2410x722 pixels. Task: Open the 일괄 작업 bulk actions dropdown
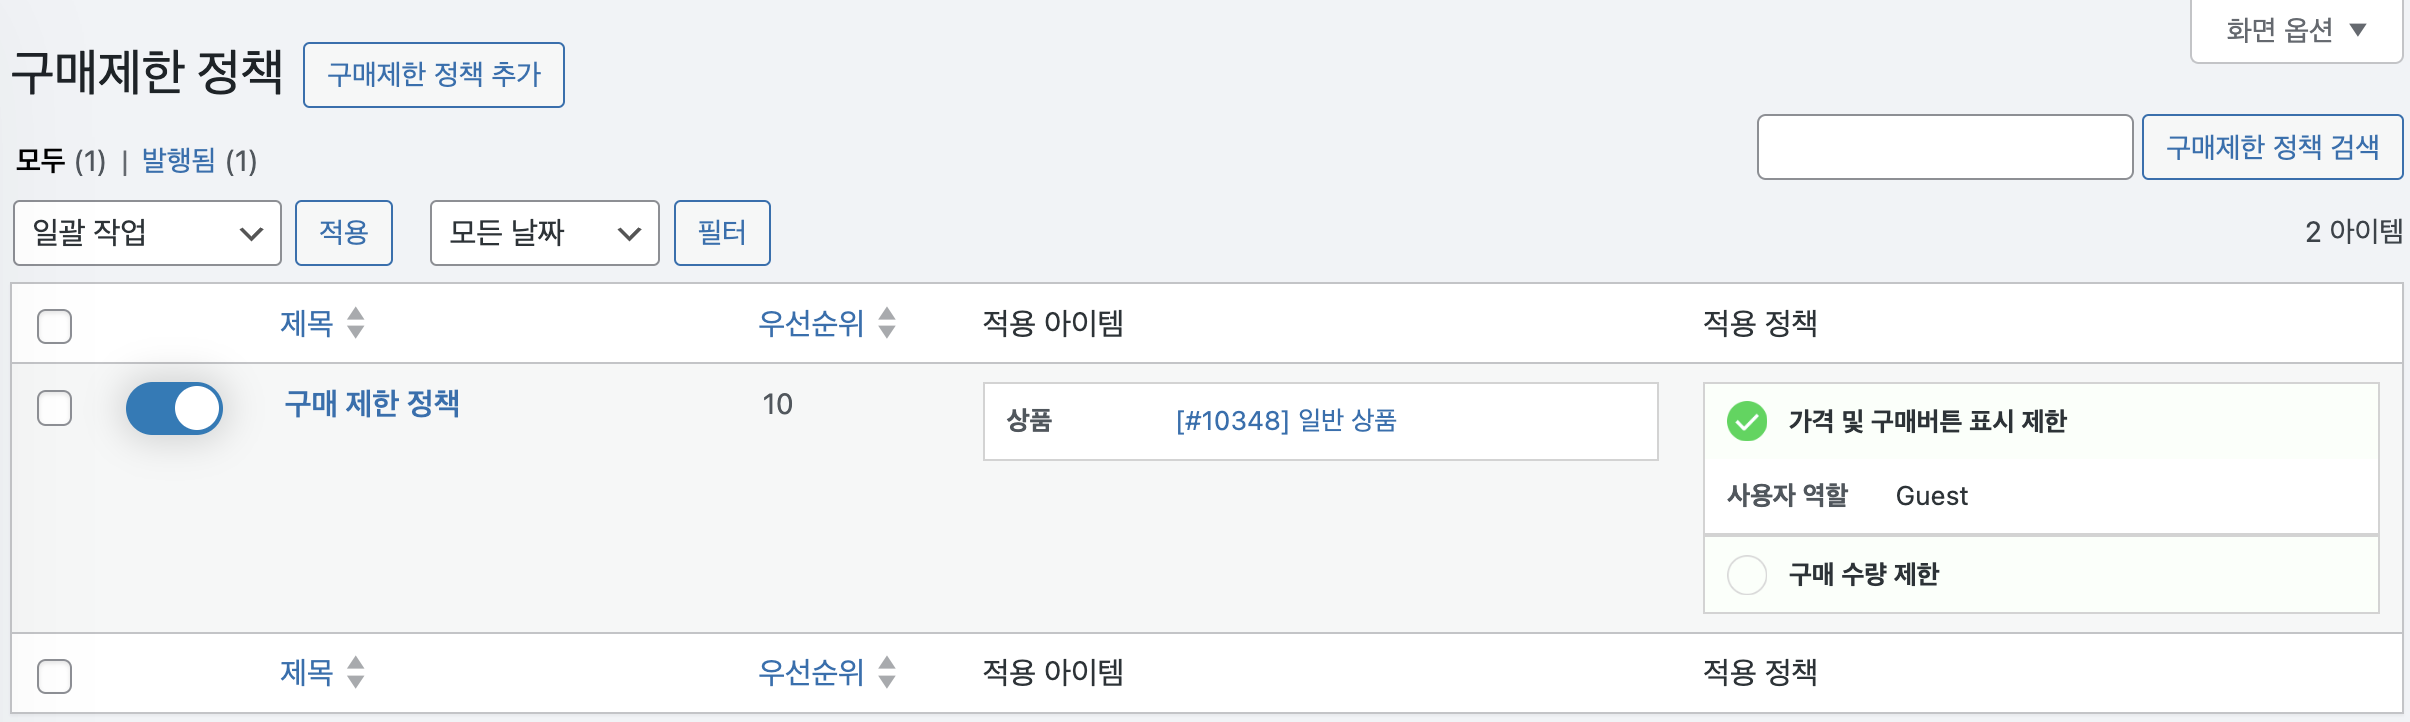tap(147, 233)
